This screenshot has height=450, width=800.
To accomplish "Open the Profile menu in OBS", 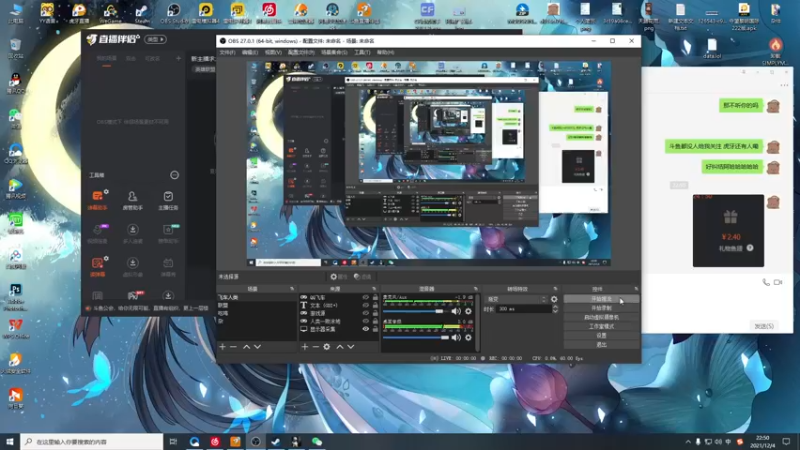I will 301,53.
